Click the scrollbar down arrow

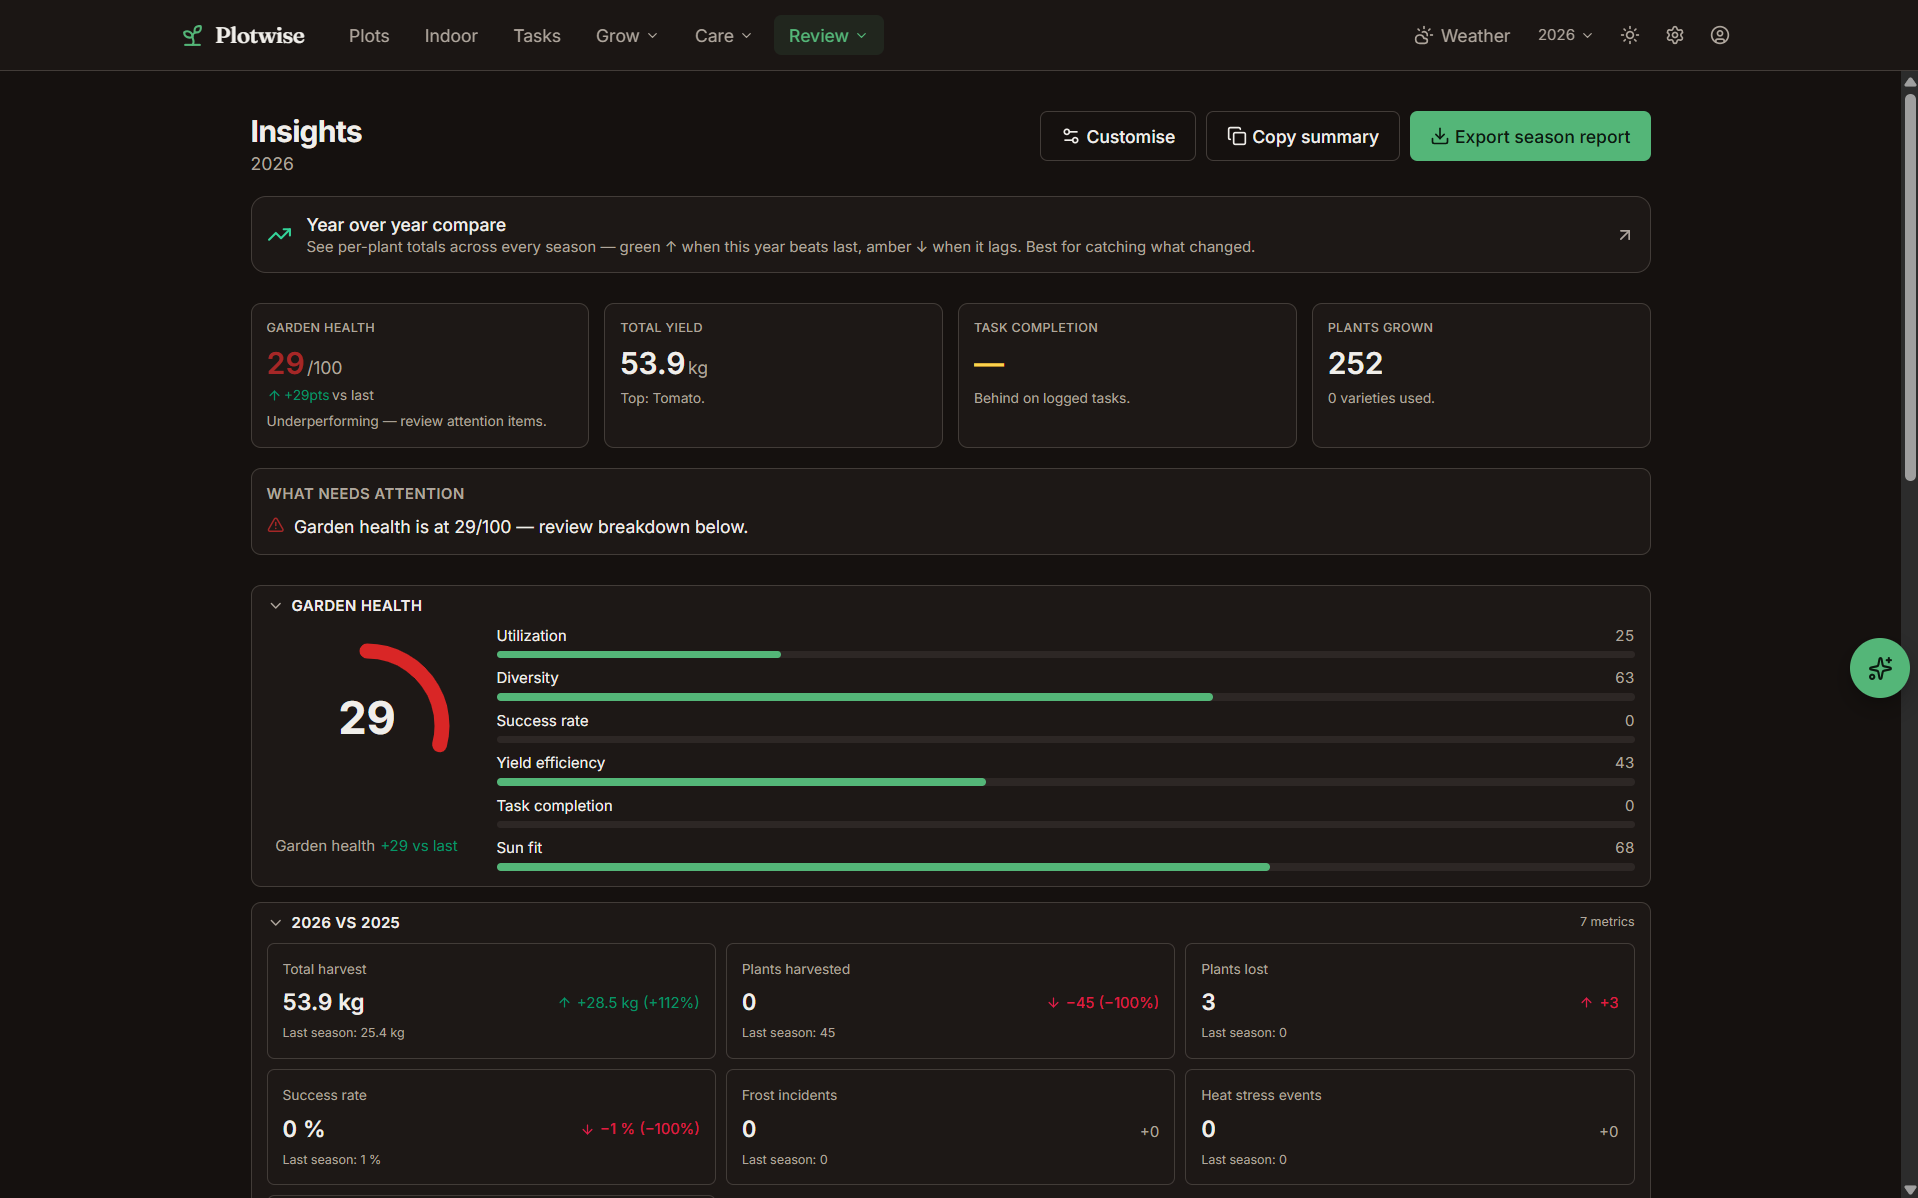(x=1910, y=1189)
